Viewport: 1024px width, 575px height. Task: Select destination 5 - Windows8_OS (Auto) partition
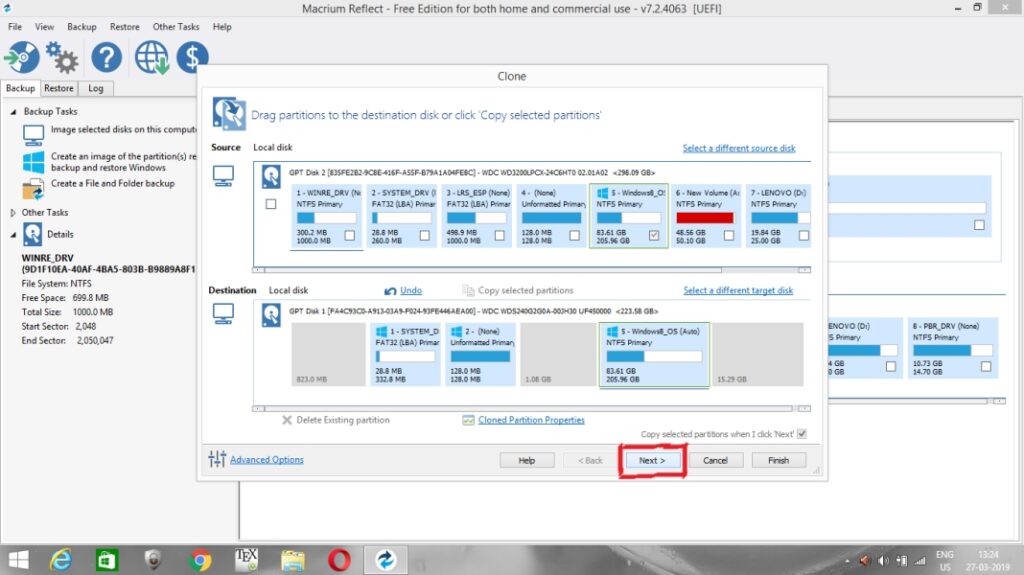(x=654, y=355)
